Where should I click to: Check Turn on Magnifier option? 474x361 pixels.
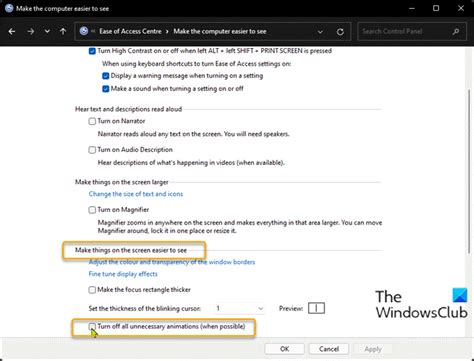pos(92,210)
